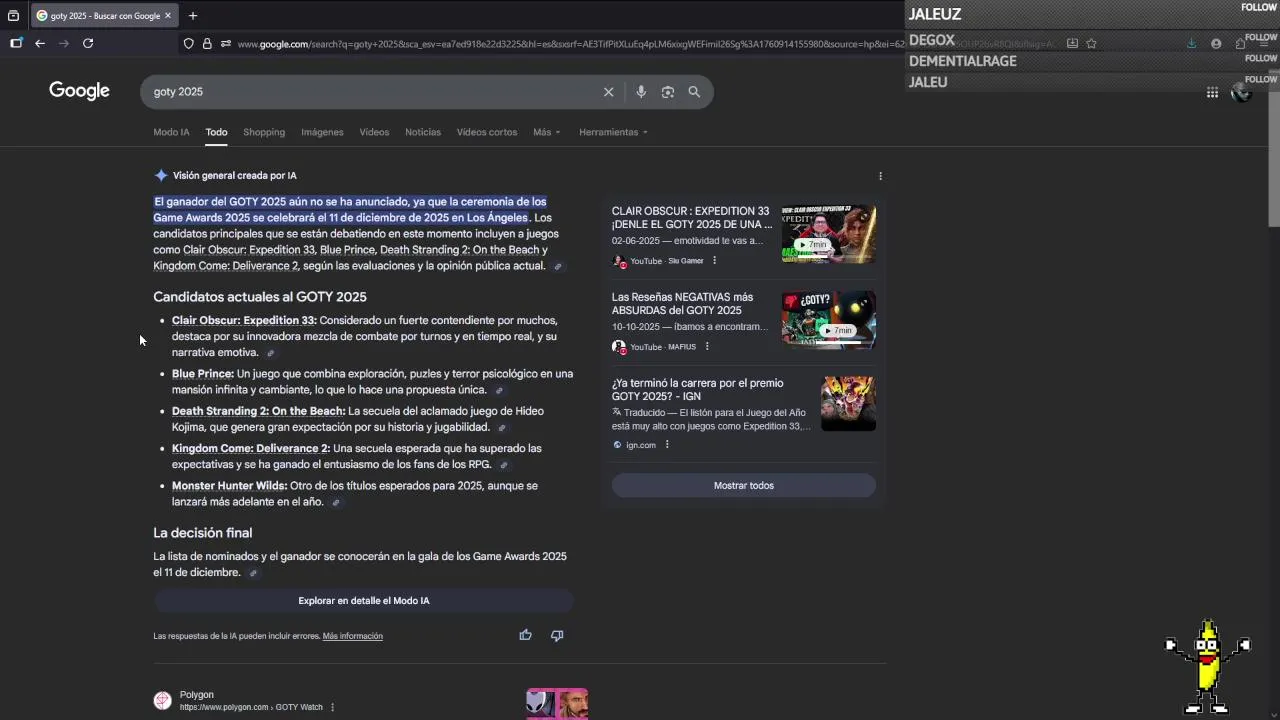The image size is (1280, 720).
Task: Open Clair Obscur: Expedition 33 bullet link
Action: (x=244, y=321)
